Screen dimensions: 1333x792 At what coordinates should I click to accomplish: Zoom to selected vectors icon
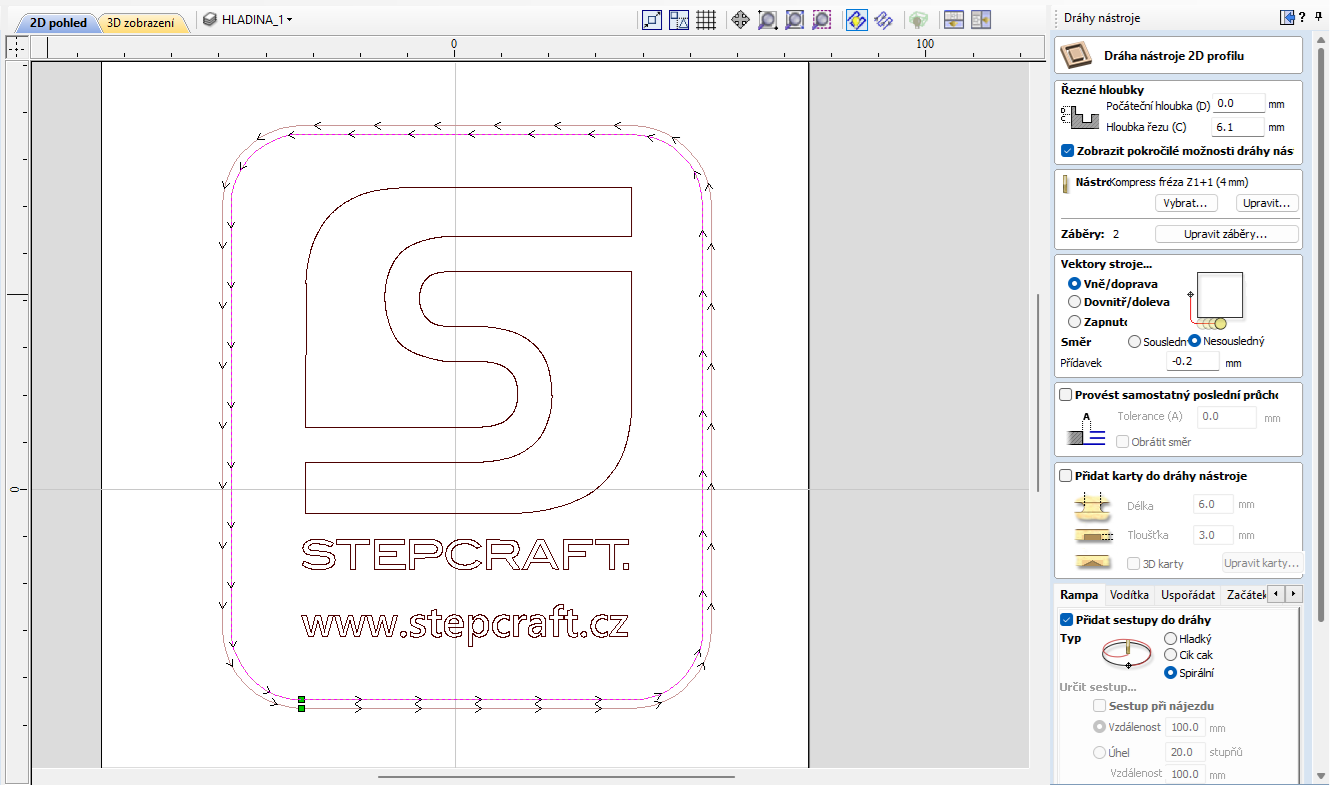click(821, 19)
